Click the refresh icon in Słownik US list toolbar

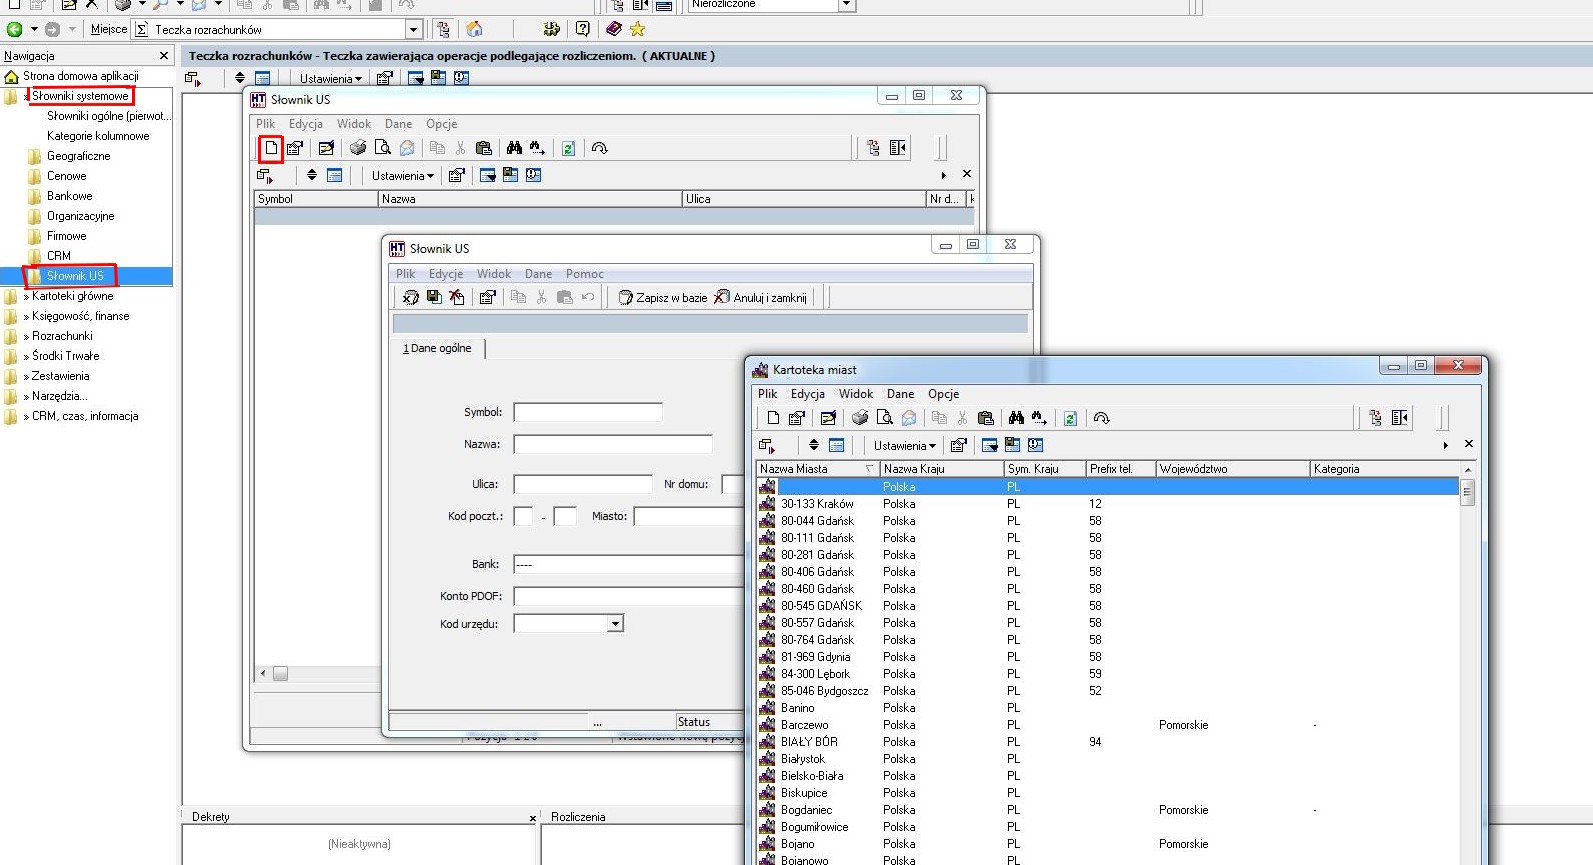[x=568, y=148]
